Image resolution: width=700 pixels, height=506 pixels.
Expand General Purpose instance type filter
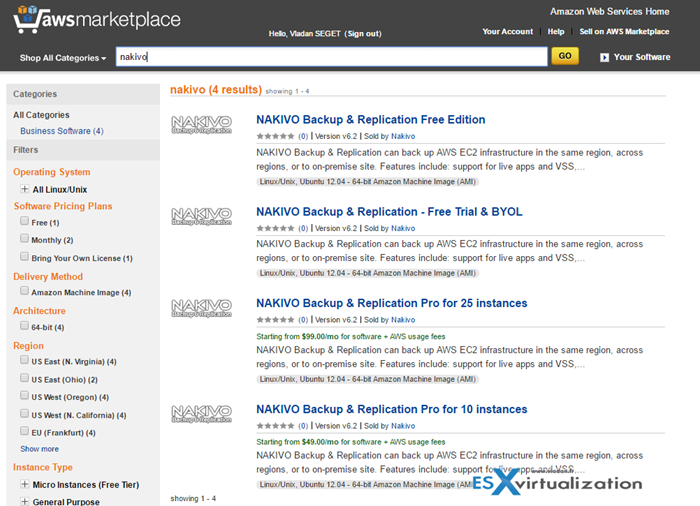pos(25,501)
